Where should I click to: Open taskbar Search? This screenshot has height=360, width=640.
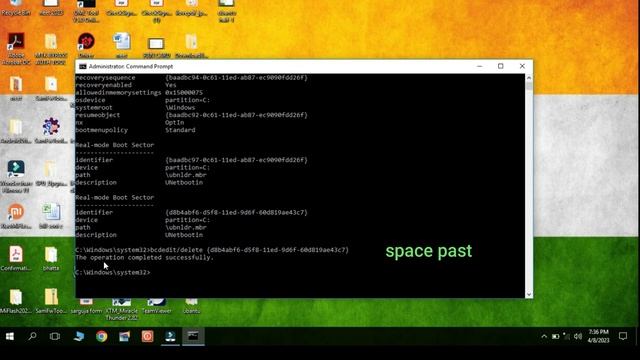[x=32, y=336]
